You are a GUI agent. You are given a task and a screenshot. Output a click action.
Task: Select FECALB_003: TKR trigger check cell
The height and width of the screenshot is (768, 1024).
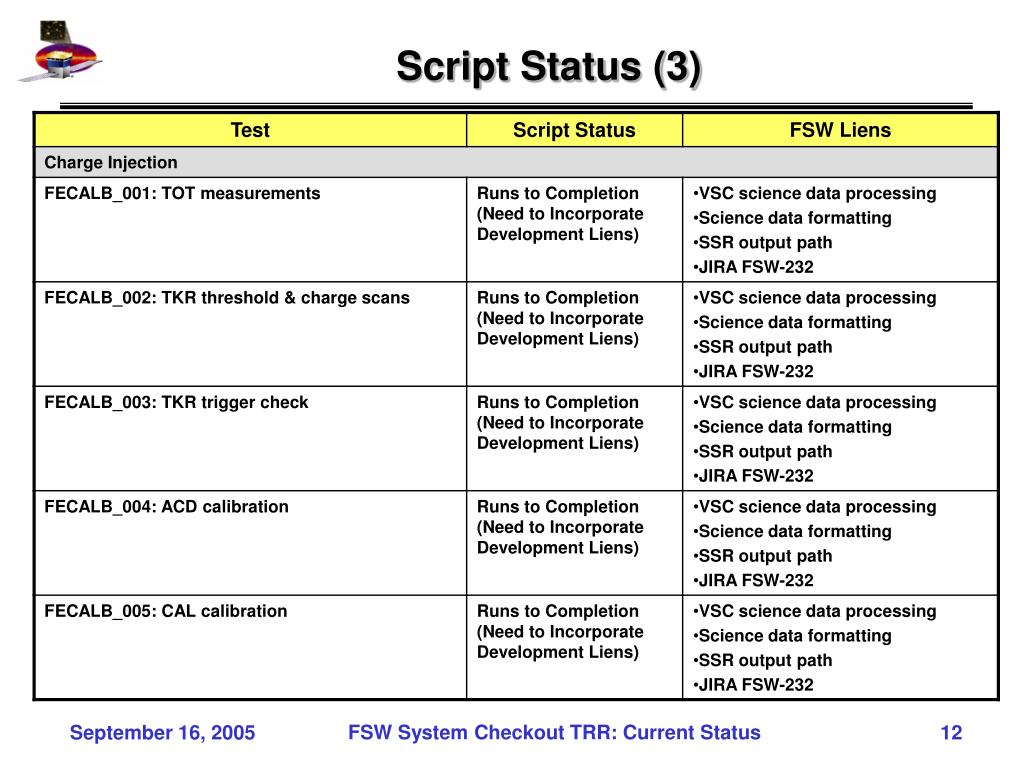coord(250,439)
